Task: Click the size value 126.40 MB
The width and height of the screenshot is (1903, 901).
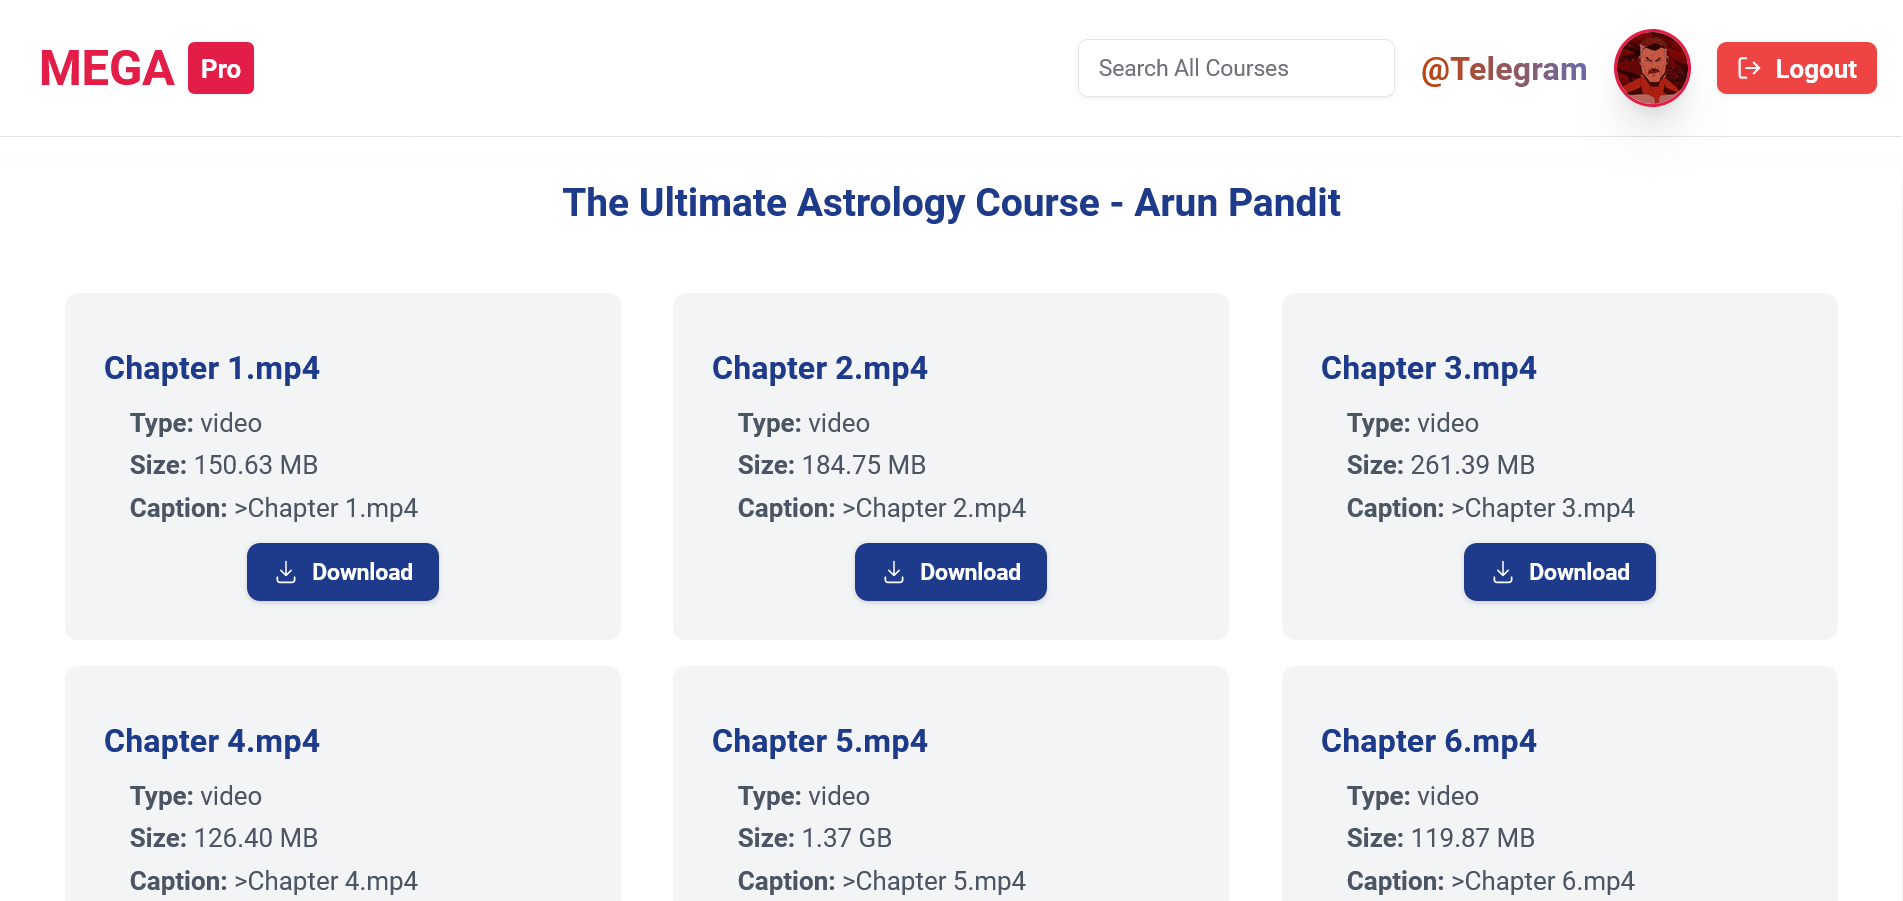Action: pos(256,838)
